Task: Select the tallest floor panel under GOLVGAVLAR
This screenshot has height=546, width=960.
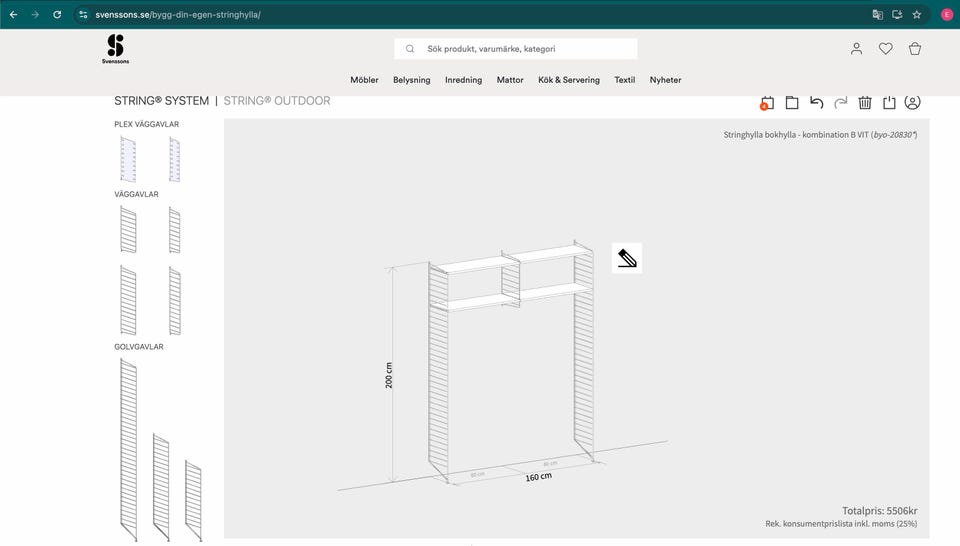Action: (x=128, y=450)
